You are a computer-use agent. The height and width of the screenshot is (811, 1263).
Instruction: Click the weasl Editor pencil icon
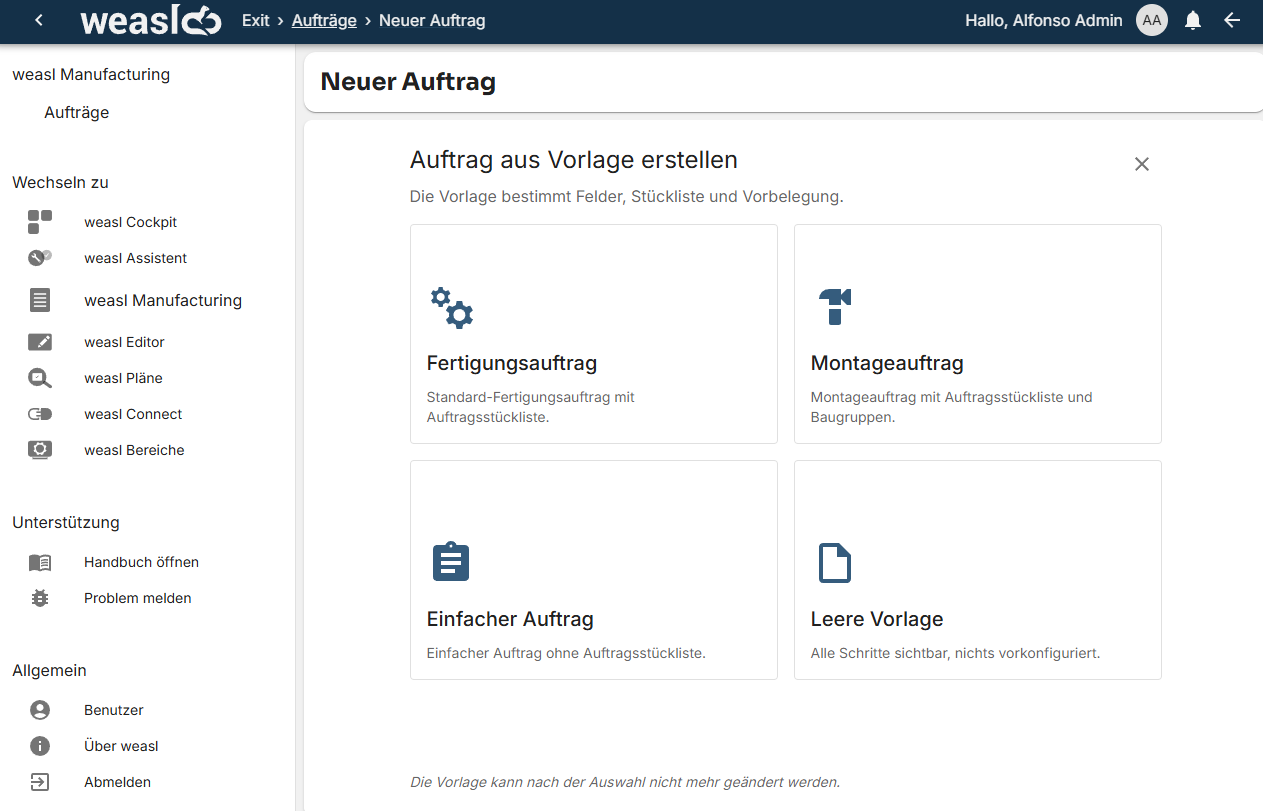coord(40,342)
